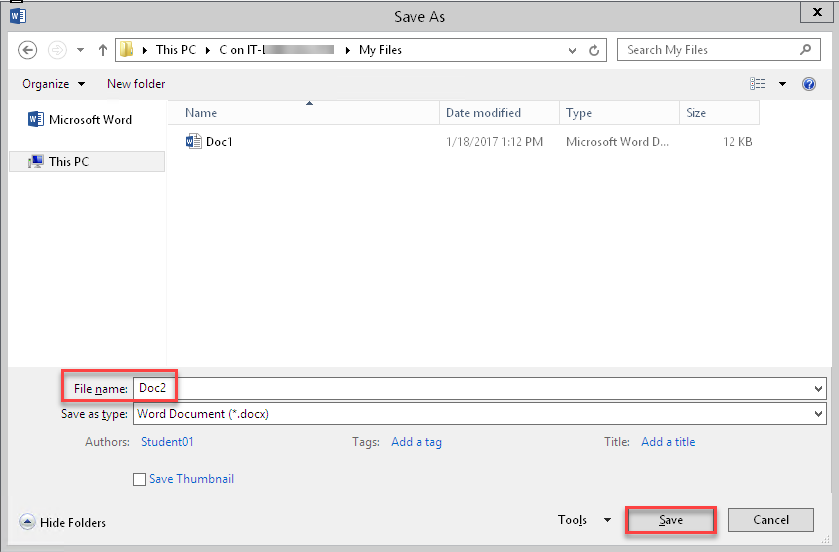Click Add a tag link
This screenshot has height=552, width=839.
point(416,442)
